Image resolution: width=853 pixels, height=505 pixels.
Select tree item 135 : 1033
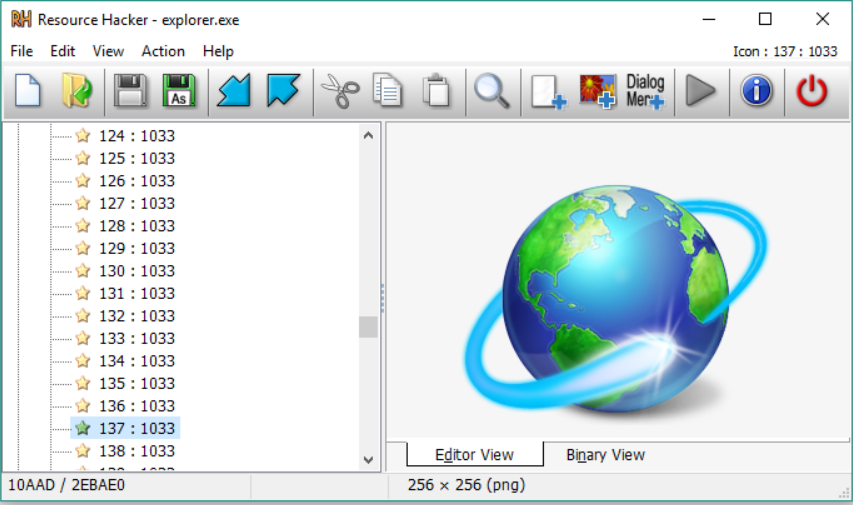pos(137,383)
